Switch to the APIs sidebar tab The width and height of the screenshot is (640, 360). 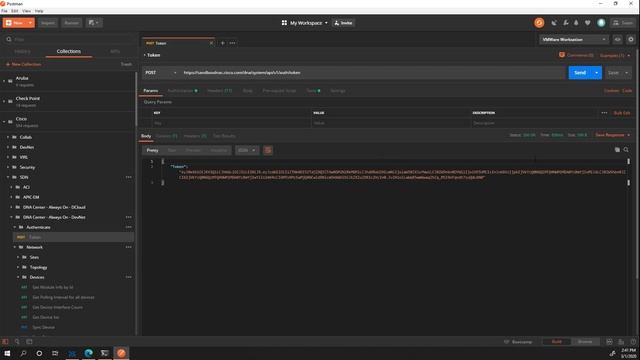(115, 51)
